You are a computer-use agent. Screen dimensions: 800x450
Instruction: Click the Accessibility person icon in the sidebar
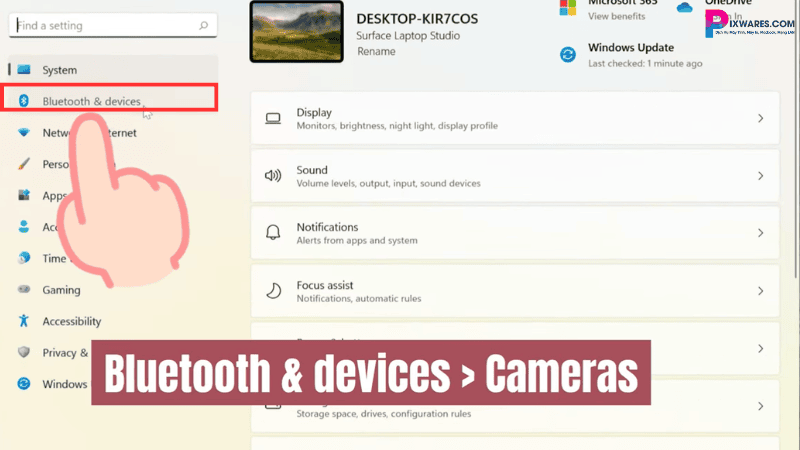pos(24,321)
